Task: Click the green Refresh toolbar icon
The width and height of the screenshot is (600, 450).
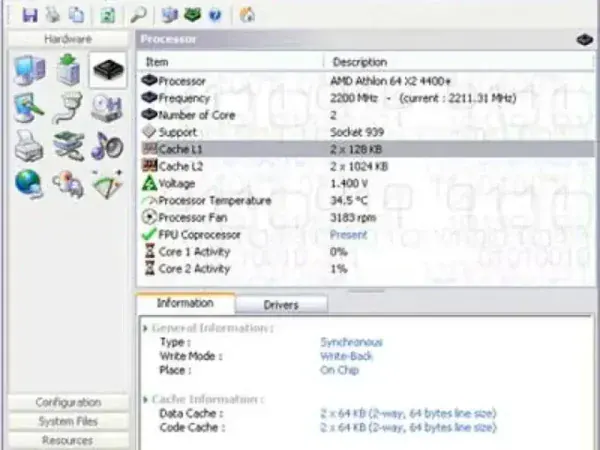Action: 108,15
